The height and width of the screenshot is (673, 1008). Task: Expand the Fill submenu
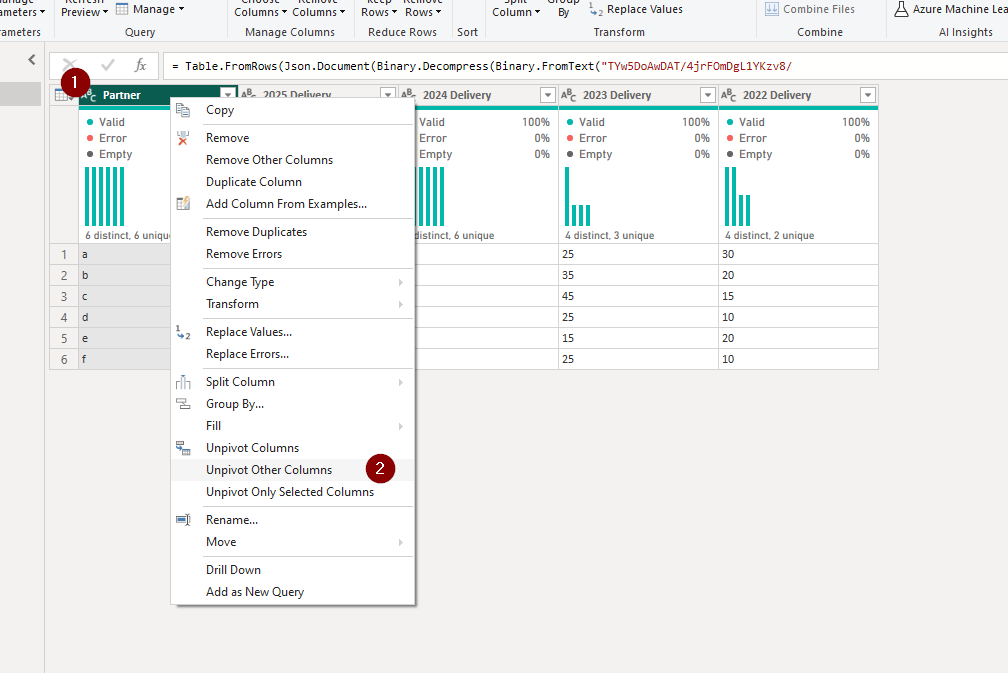click(x=400, y=426)
